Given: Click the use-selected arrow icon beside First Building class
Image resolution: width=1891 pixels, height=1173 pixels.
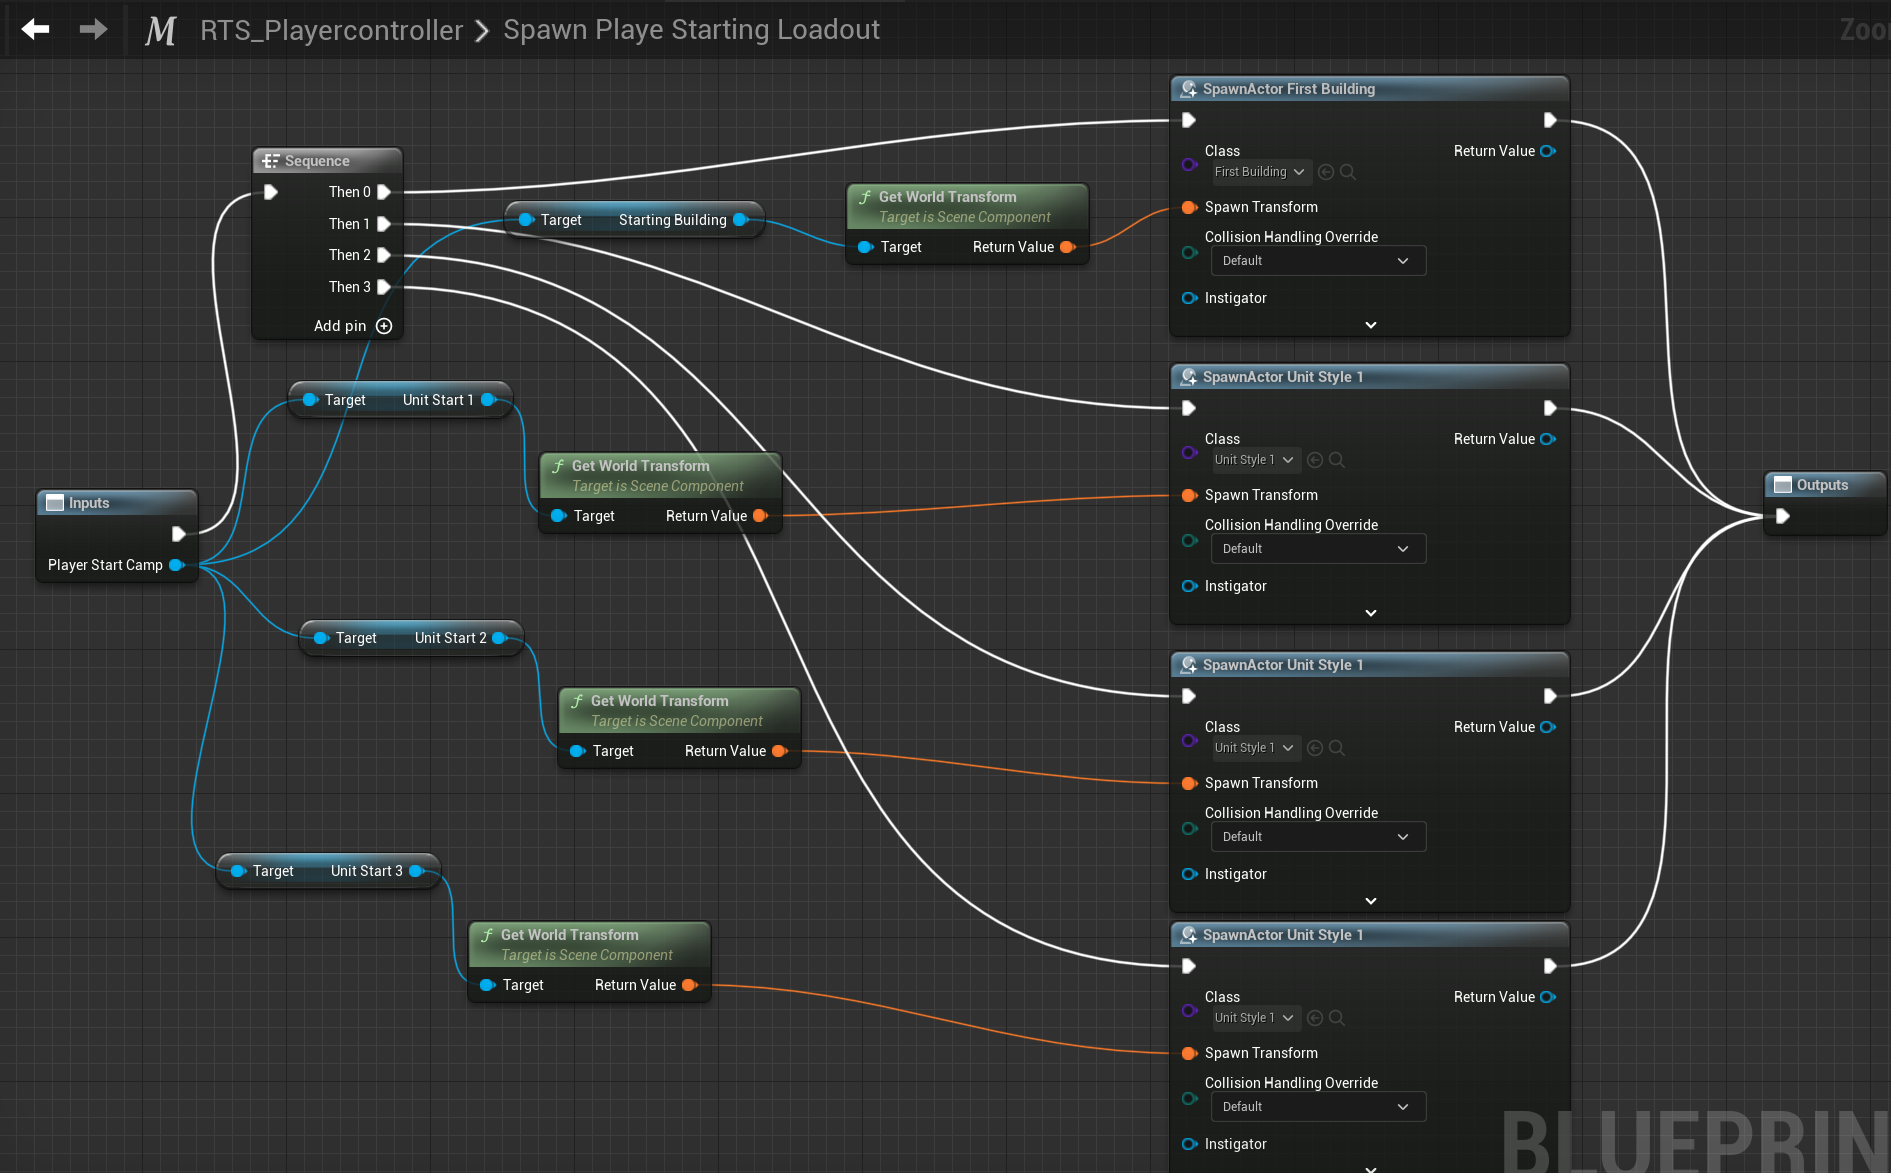Looking at the screenshot, I should 1326,172.
